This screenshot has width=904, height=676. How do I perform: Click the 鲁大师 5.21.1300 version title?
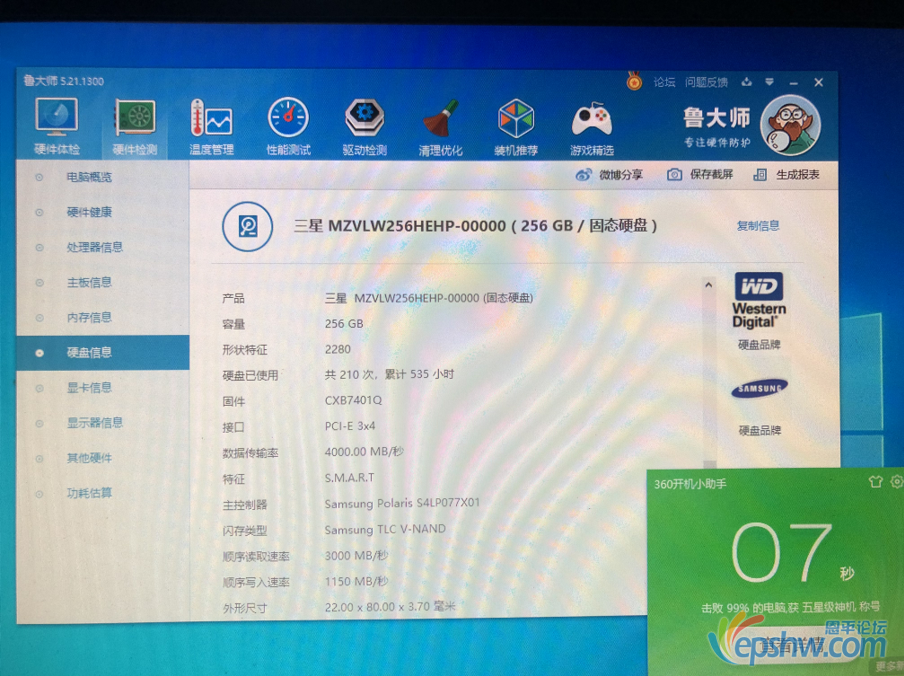(x=63, y=81)
